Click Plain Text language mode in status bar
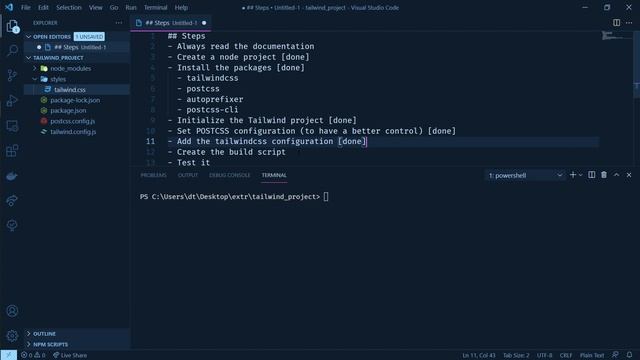Screen dimensions: 640x360 pyautogui.click(x=592, y=355)
